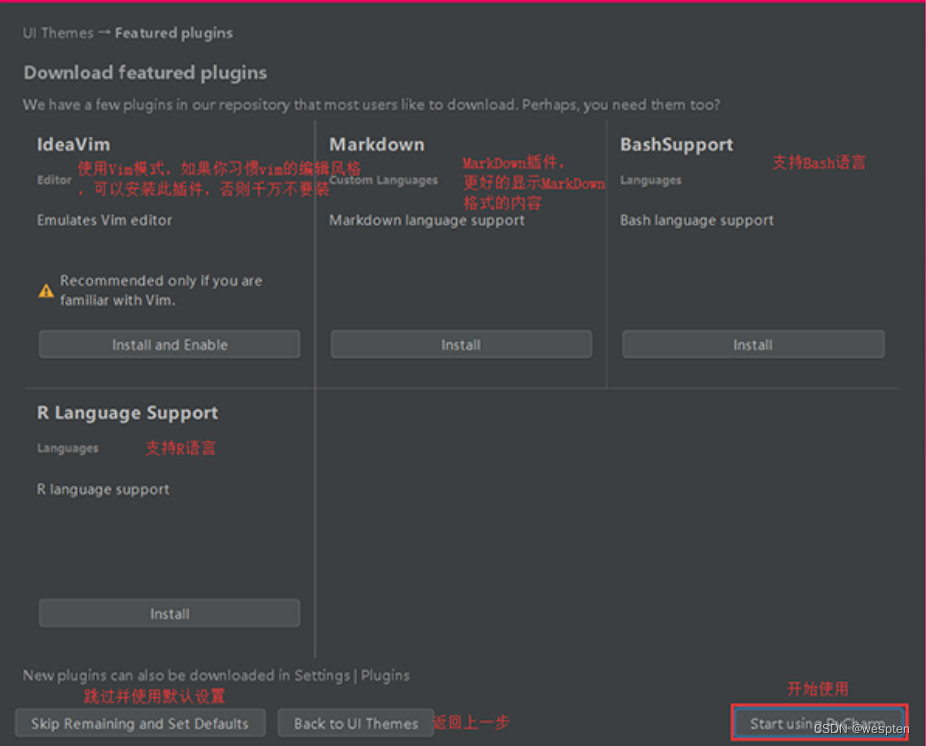926x746 pixels.
Task: Click 'Recommended only if you are familiar' warning text
Action: [x=161, y=290]
